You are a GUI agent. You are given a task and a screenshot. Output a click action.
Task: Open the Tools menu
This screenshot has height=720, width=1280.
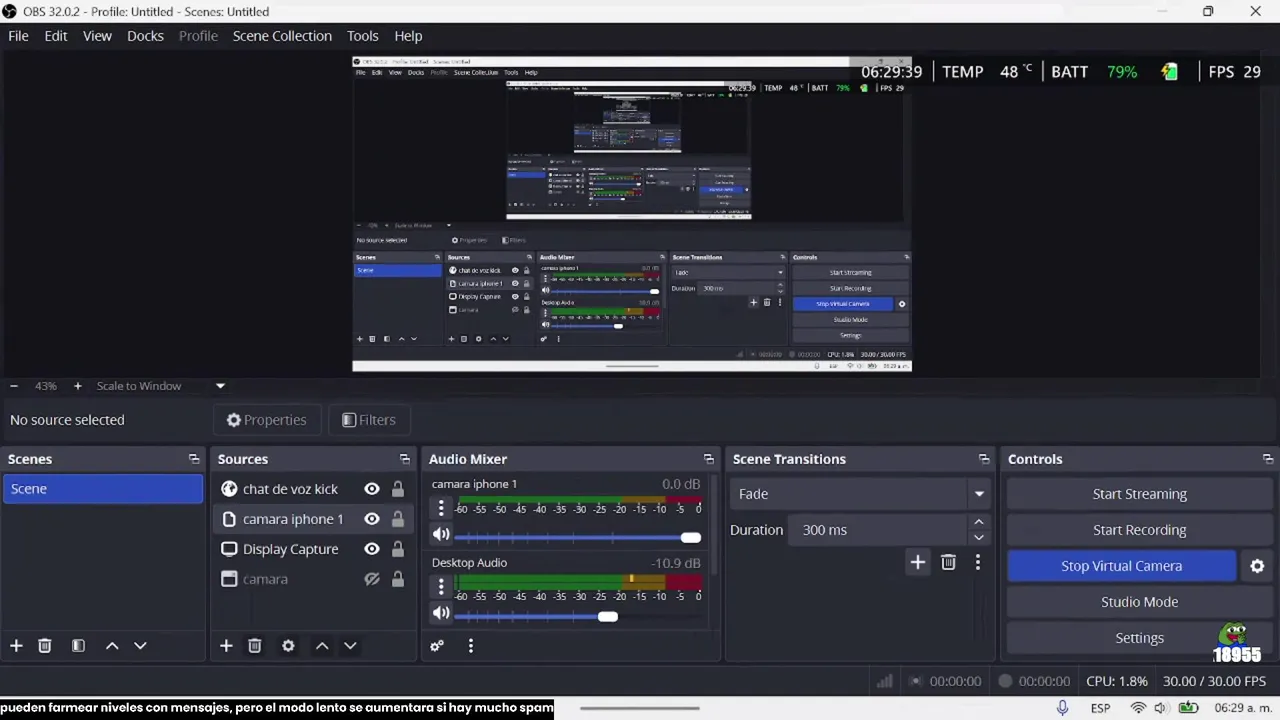coord(363,36)
